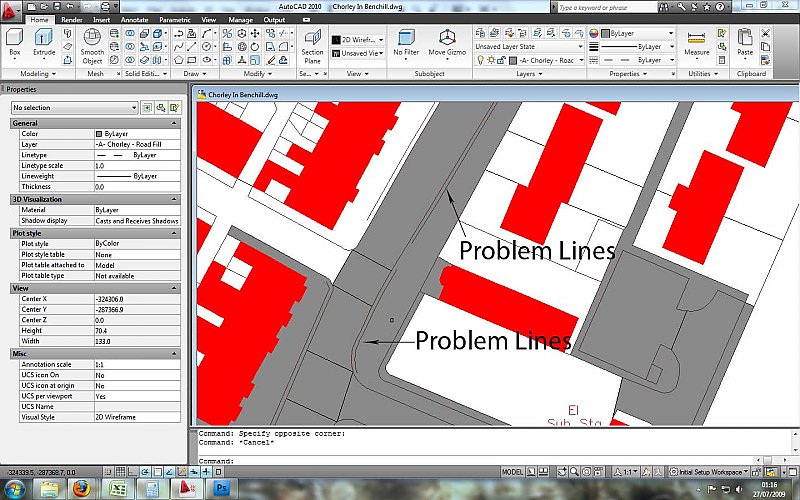Open the Parametric ribbon tab
Screen dimensions: 800x500
pos(174,19)
